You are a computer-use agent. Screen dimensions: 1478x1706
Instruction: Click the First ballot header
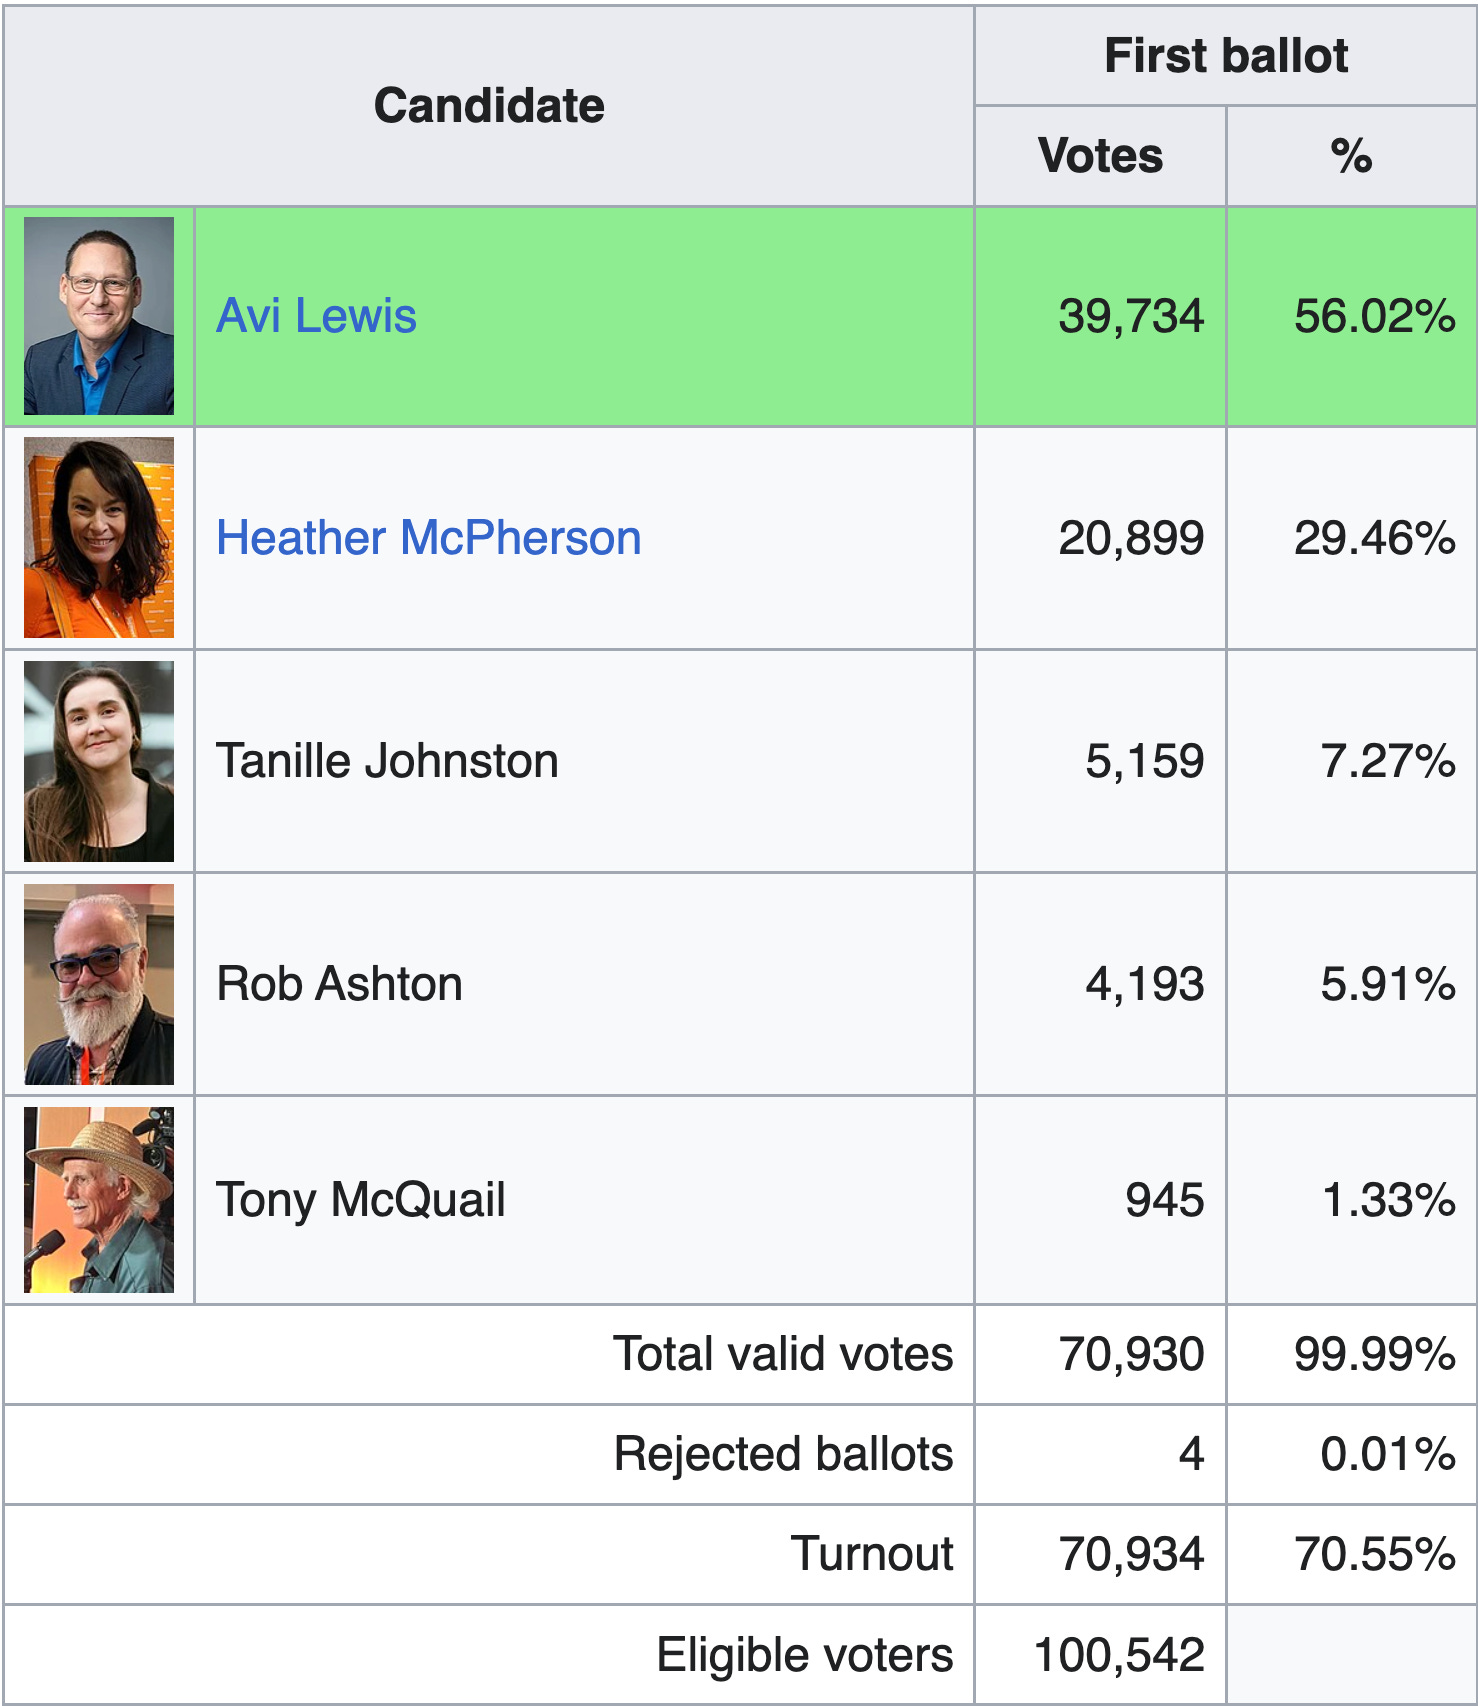pos(1226,56)
